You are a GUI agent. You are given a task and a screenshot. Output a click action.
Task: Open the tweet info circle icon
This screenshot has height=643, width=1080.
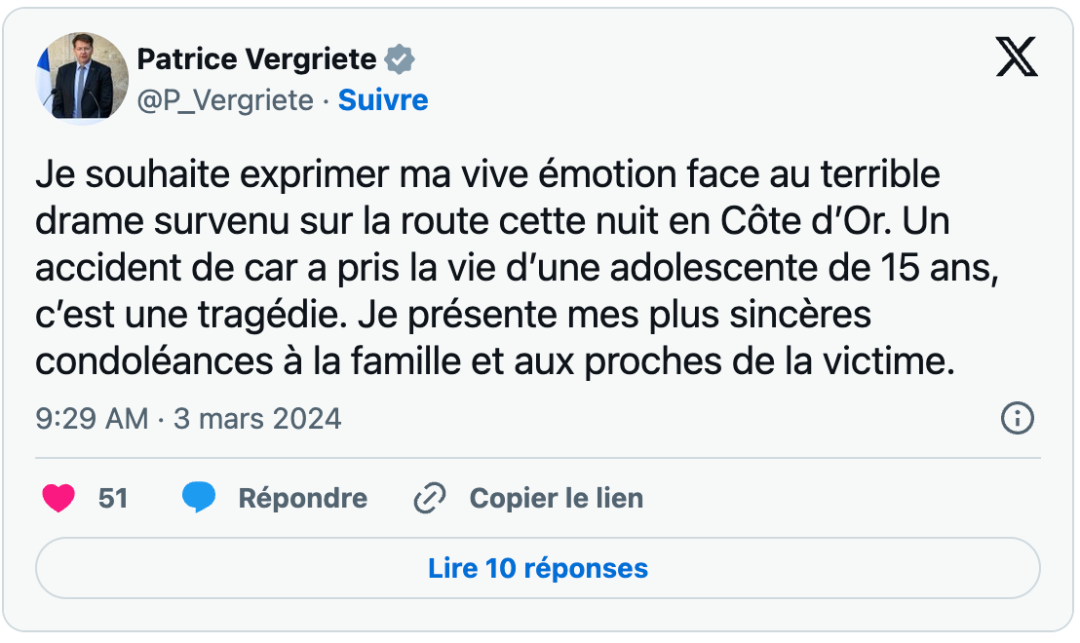1017,418
